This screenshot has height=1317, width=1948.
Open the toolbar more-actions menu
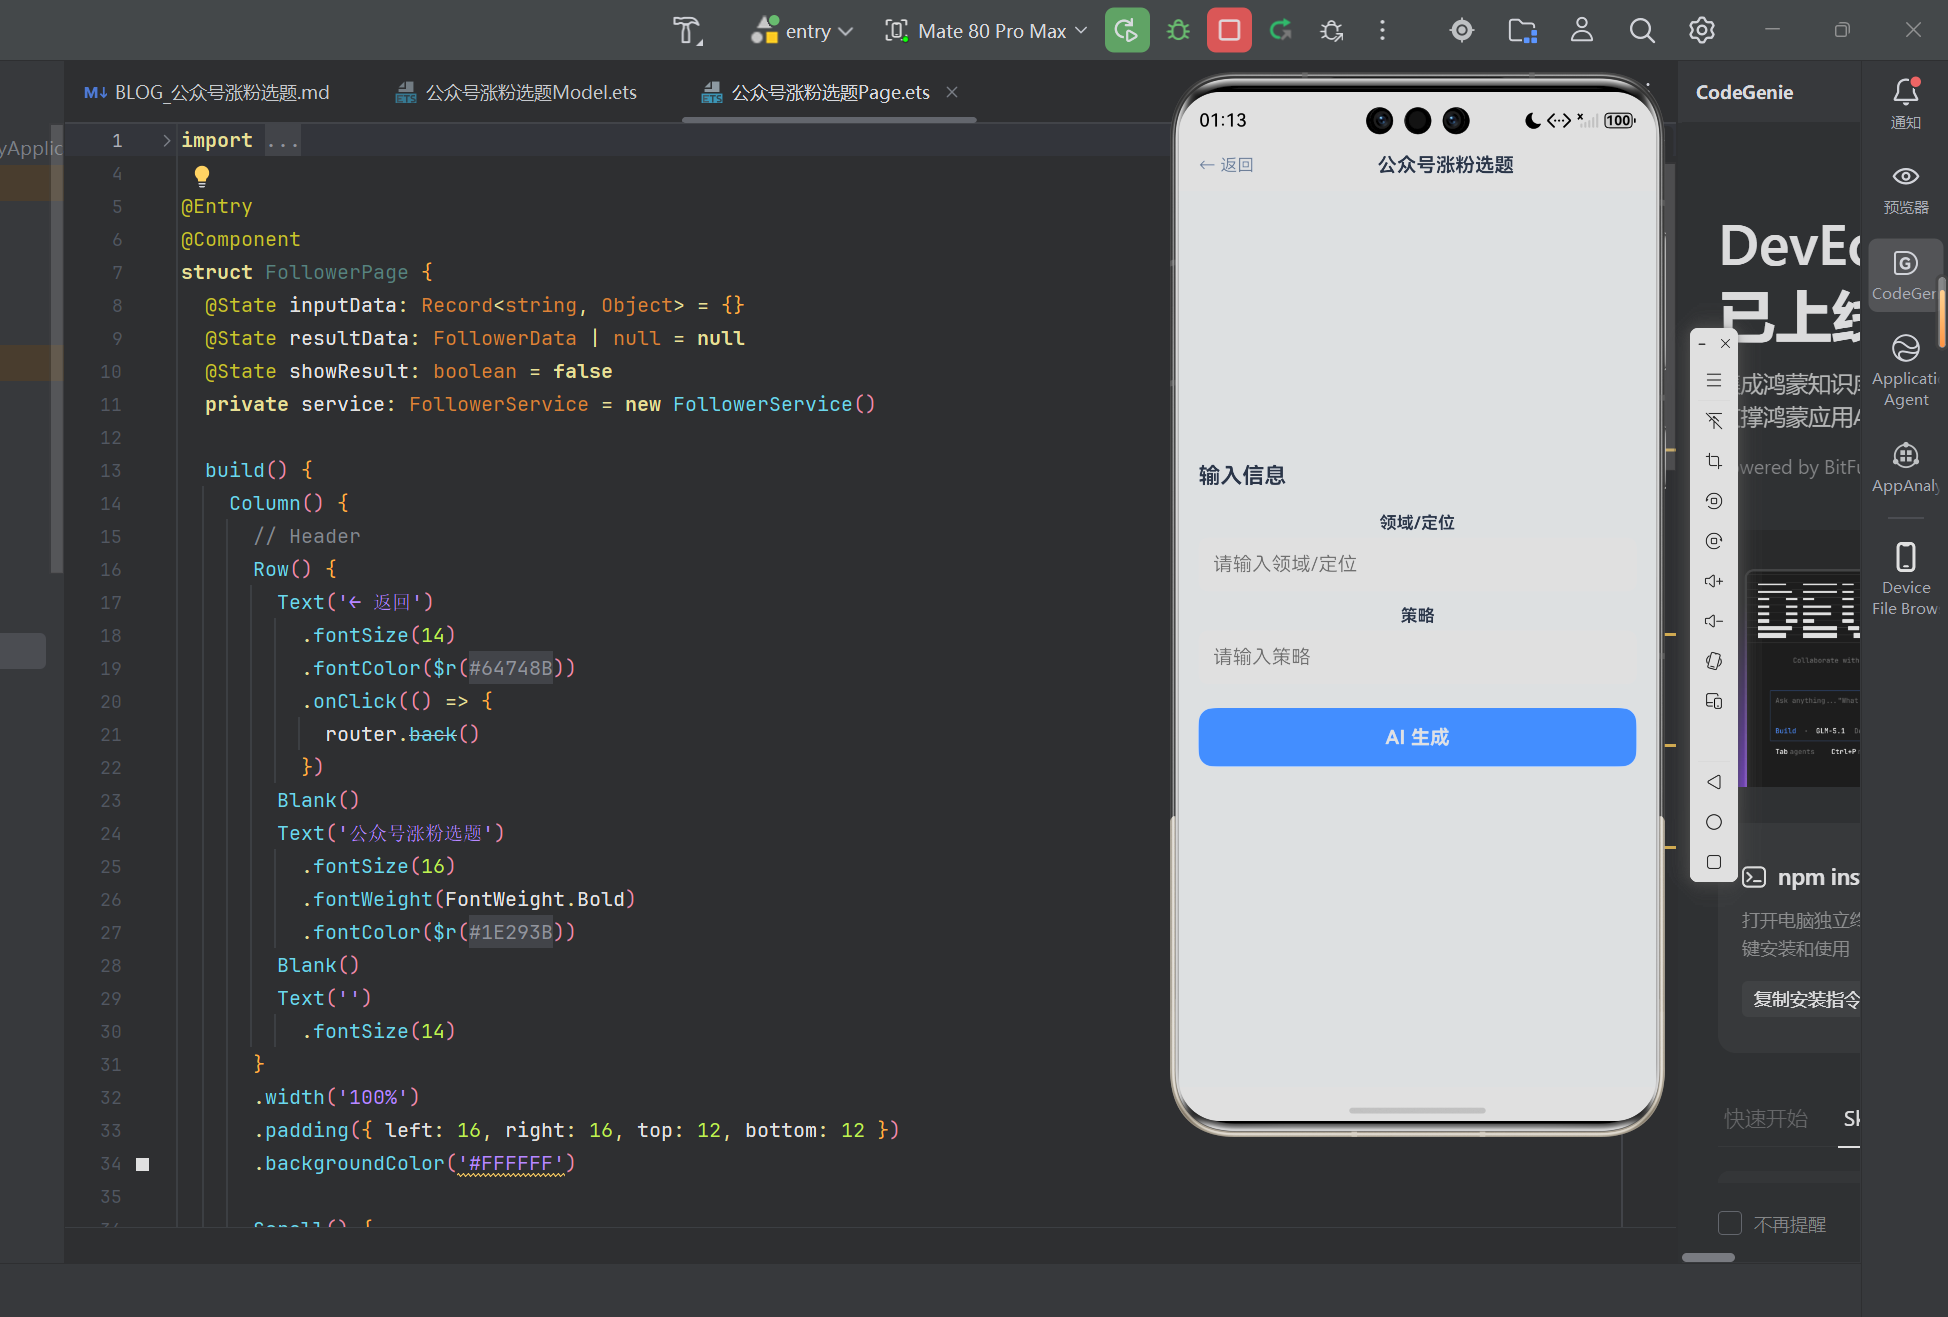tap(1383, 31)
